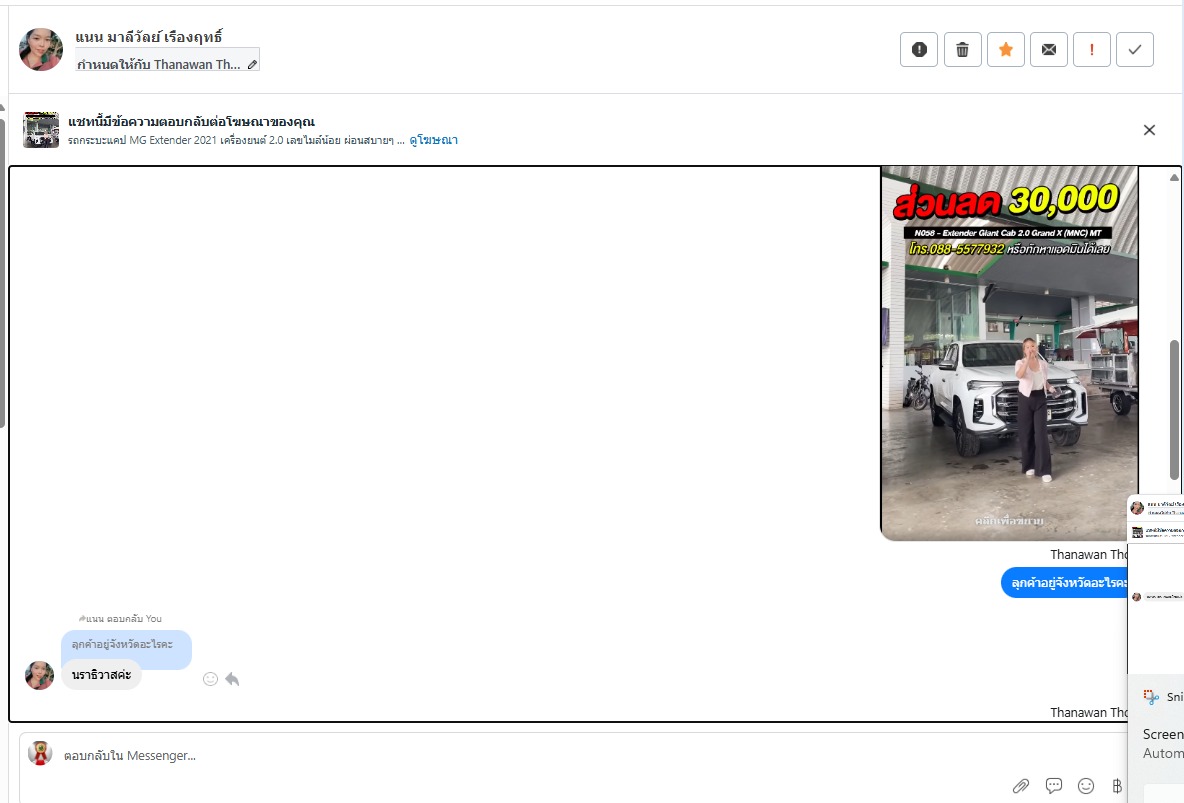
Task: Click แนน ตอบกลับ You reply label
Action: click(x=121, y=619)
